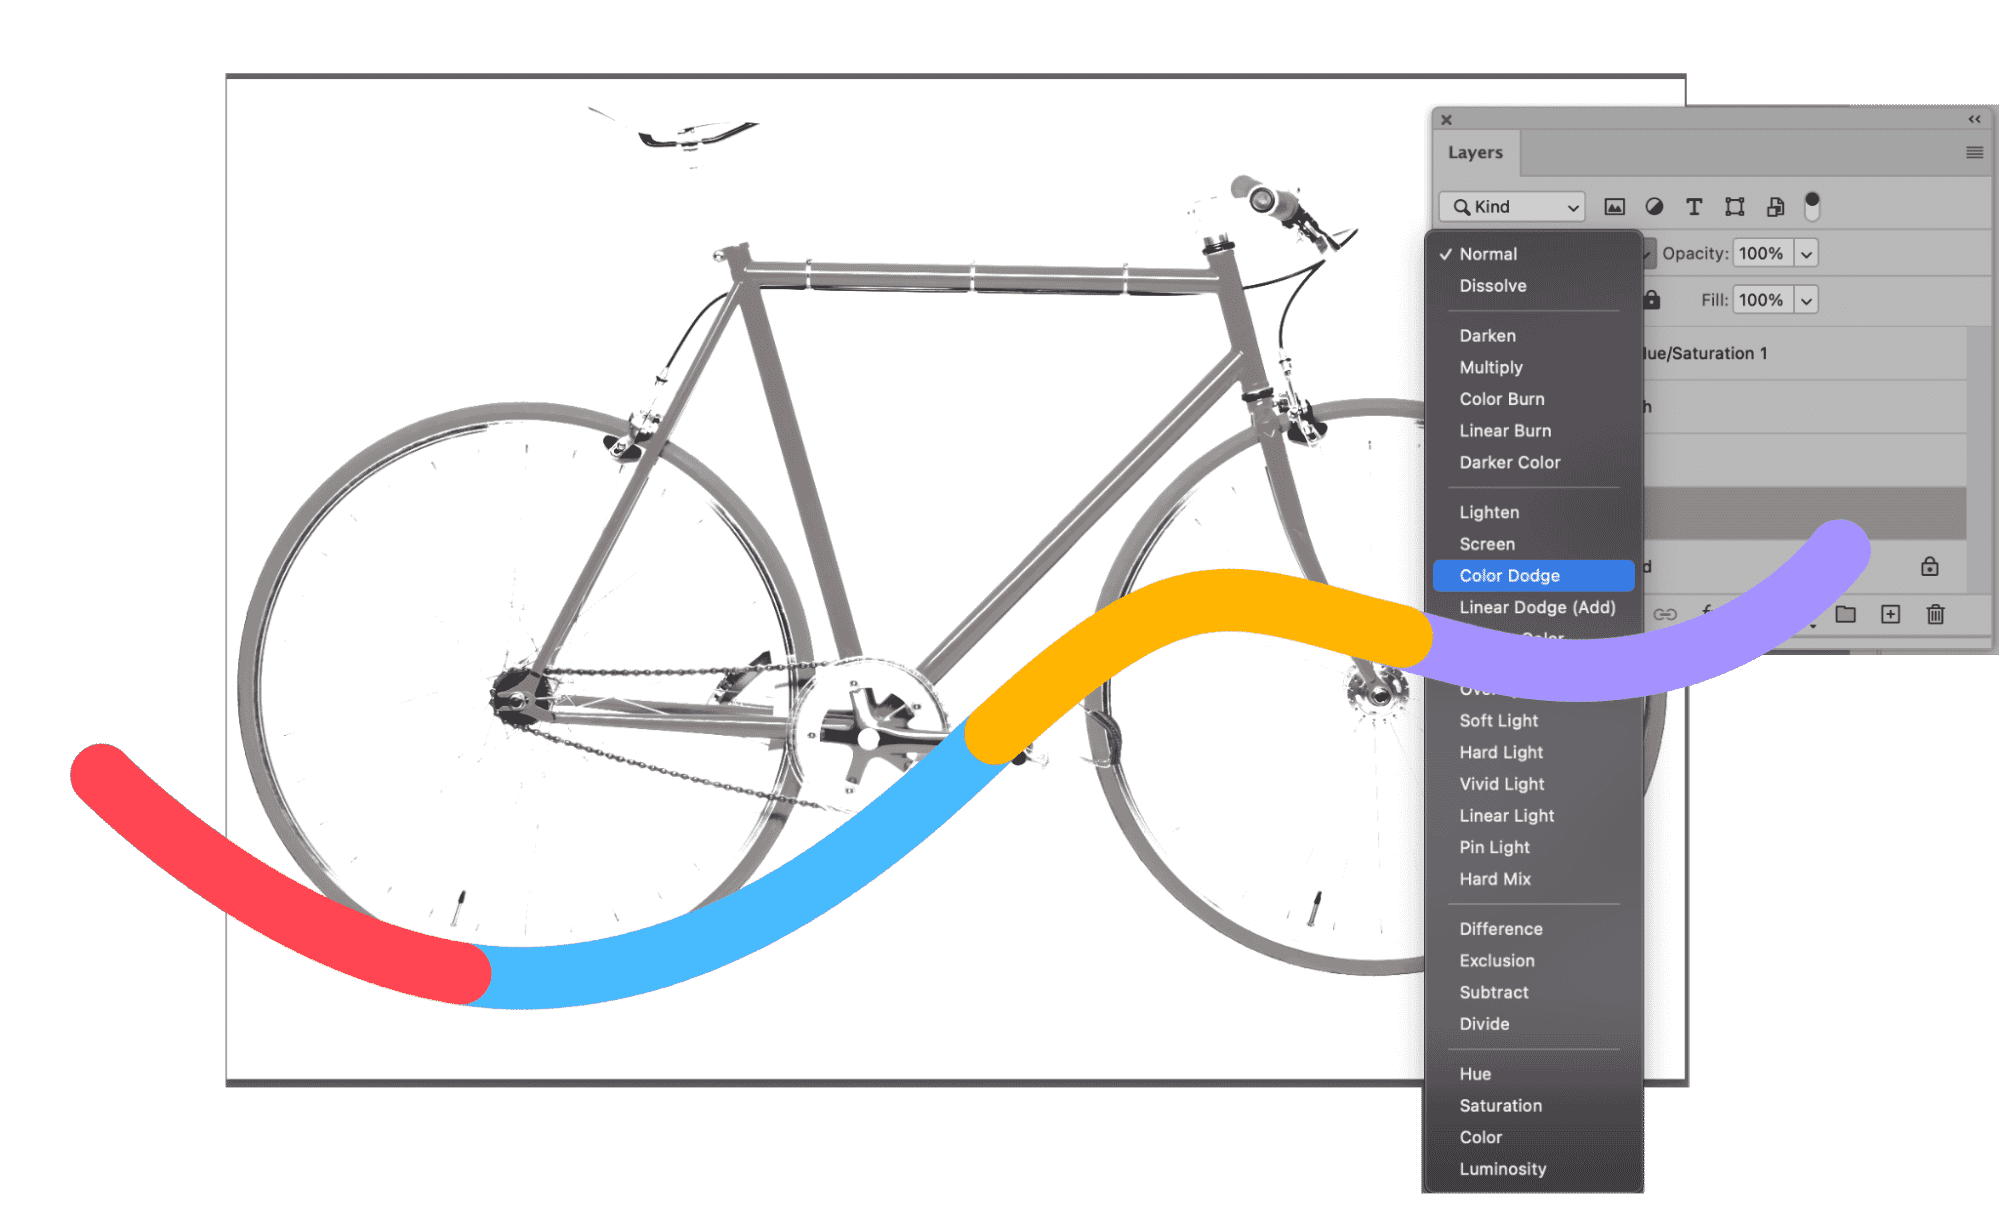Open the Layers panel hamburger menu
The width and height of the screenshot is (1999, 1206).
tap(1974, 153)
